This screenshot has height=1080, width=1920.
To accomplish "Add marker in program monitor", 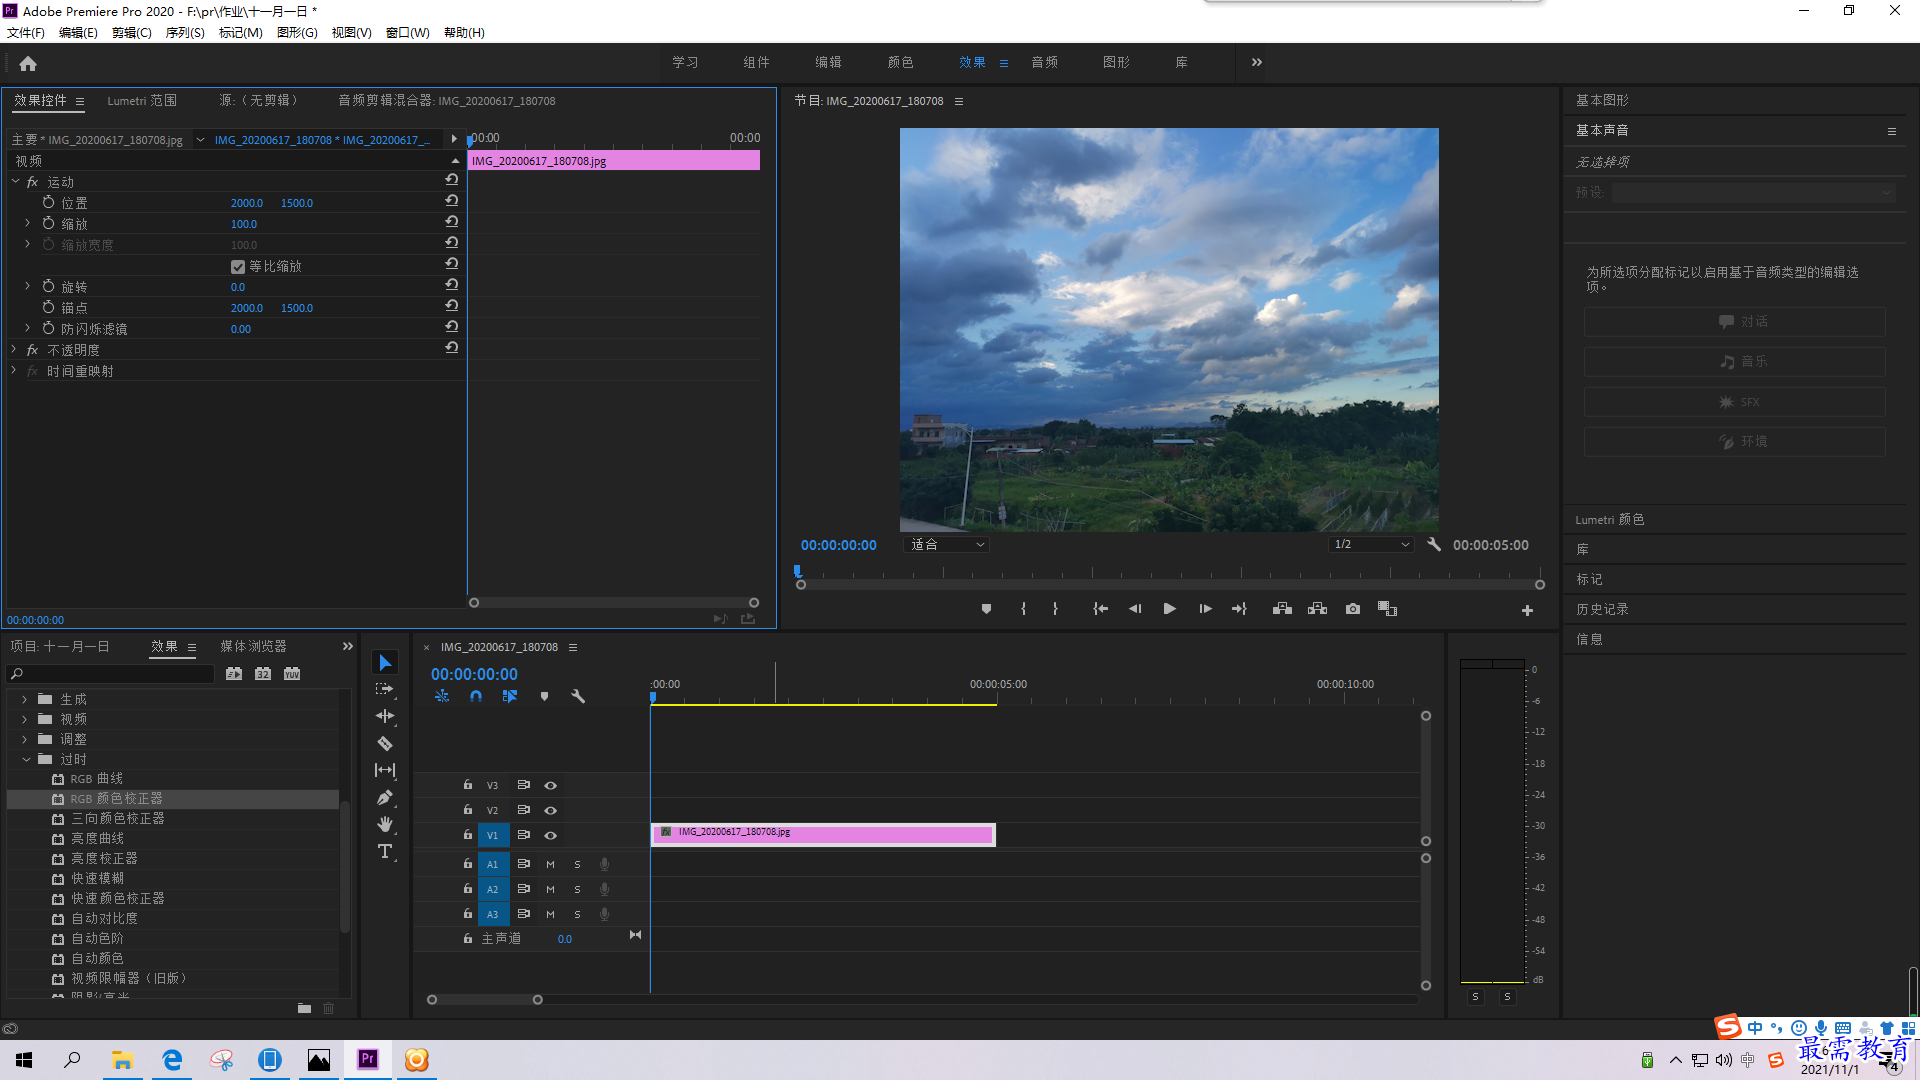I will [986, 609].
